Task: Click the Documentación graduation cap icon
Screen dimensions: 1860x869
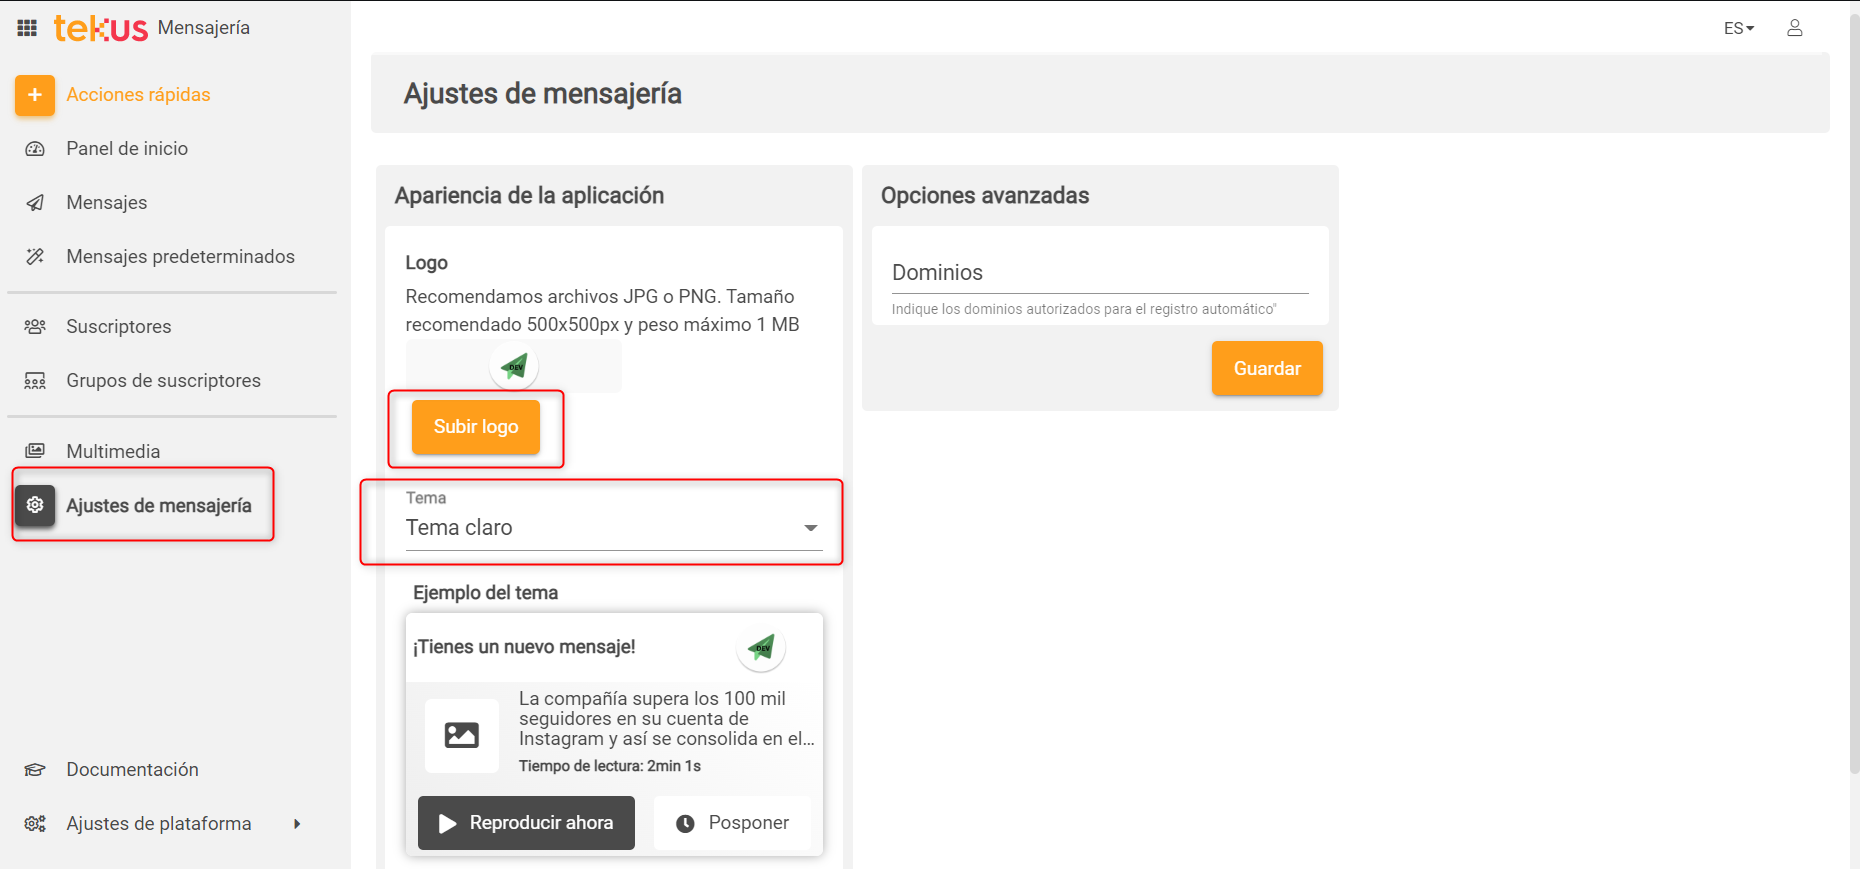Action: (35, 770)
